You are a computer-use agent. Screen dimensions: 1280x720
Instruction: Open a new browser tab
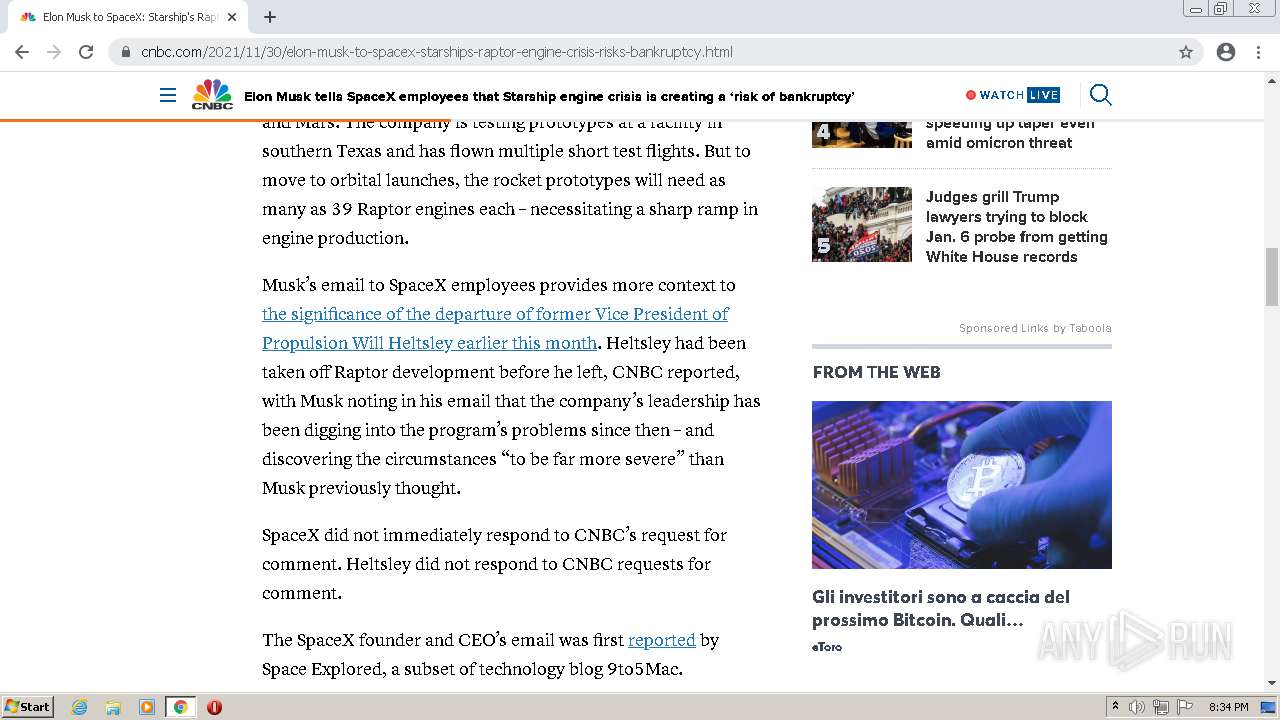tap(270, 17)
